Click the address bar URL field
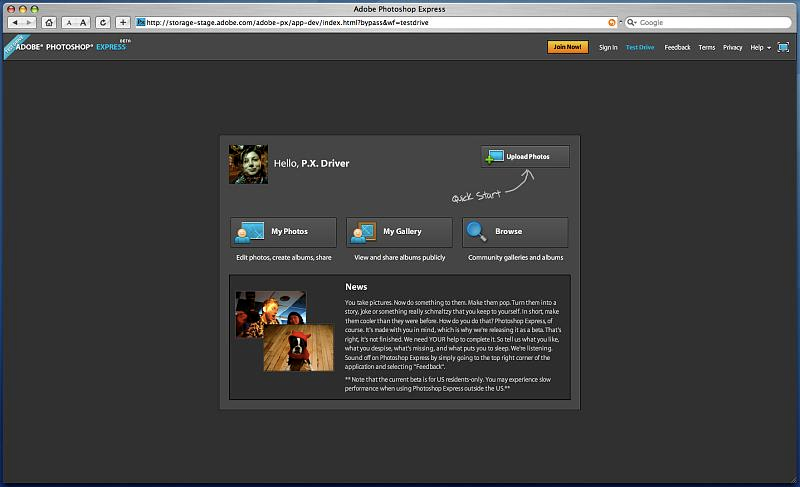800x487 pixels. tap(377, 22)
